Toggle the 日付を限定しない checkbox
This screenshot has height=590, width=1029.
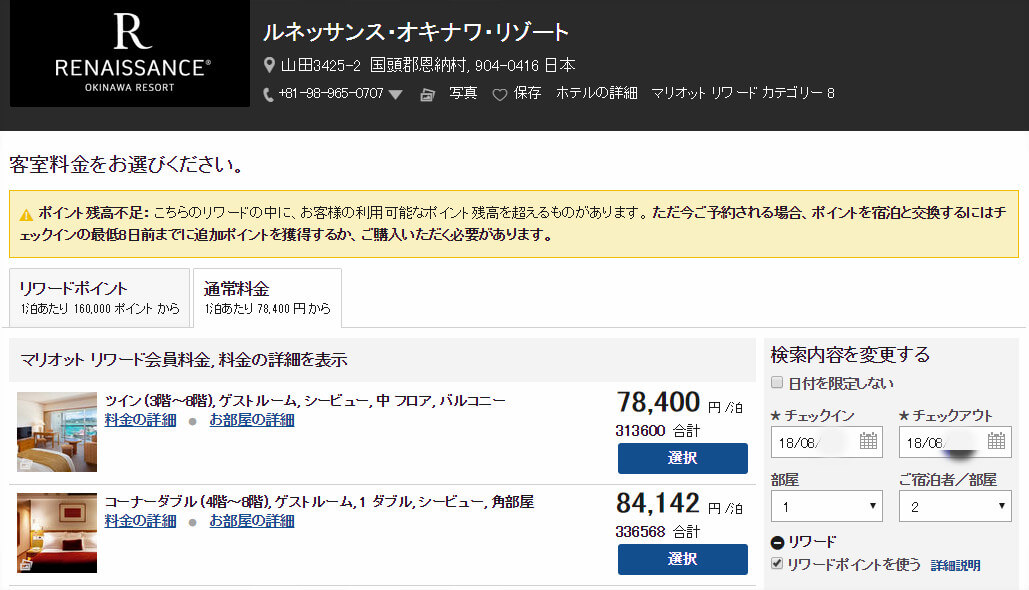click(778, 383)
